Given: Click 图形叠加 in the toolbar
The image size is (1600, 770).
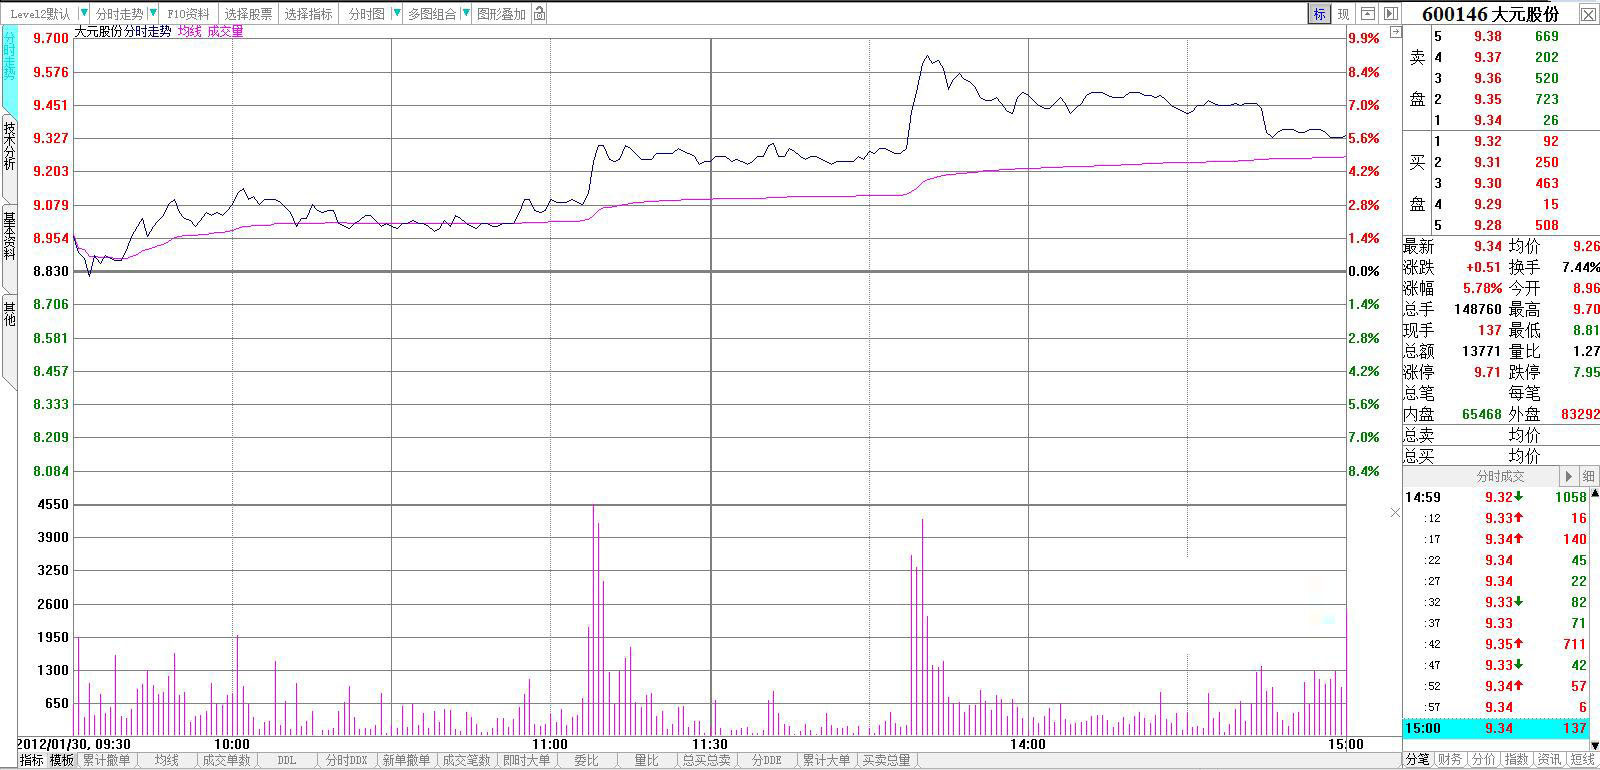Looking at the screenshot, I should (x=501, y=14).
